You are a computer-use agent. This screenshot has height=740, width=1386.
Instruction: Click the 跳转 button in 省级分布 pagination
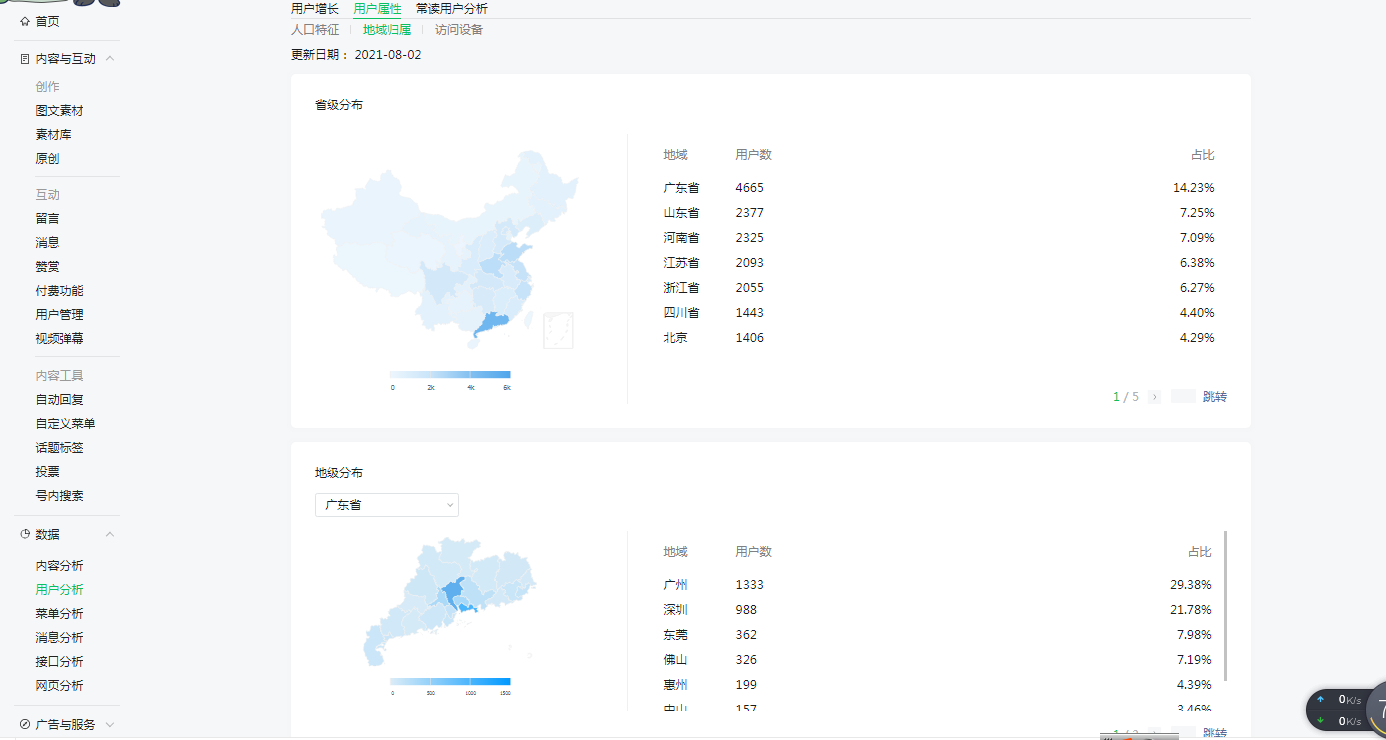[1215, 397]
